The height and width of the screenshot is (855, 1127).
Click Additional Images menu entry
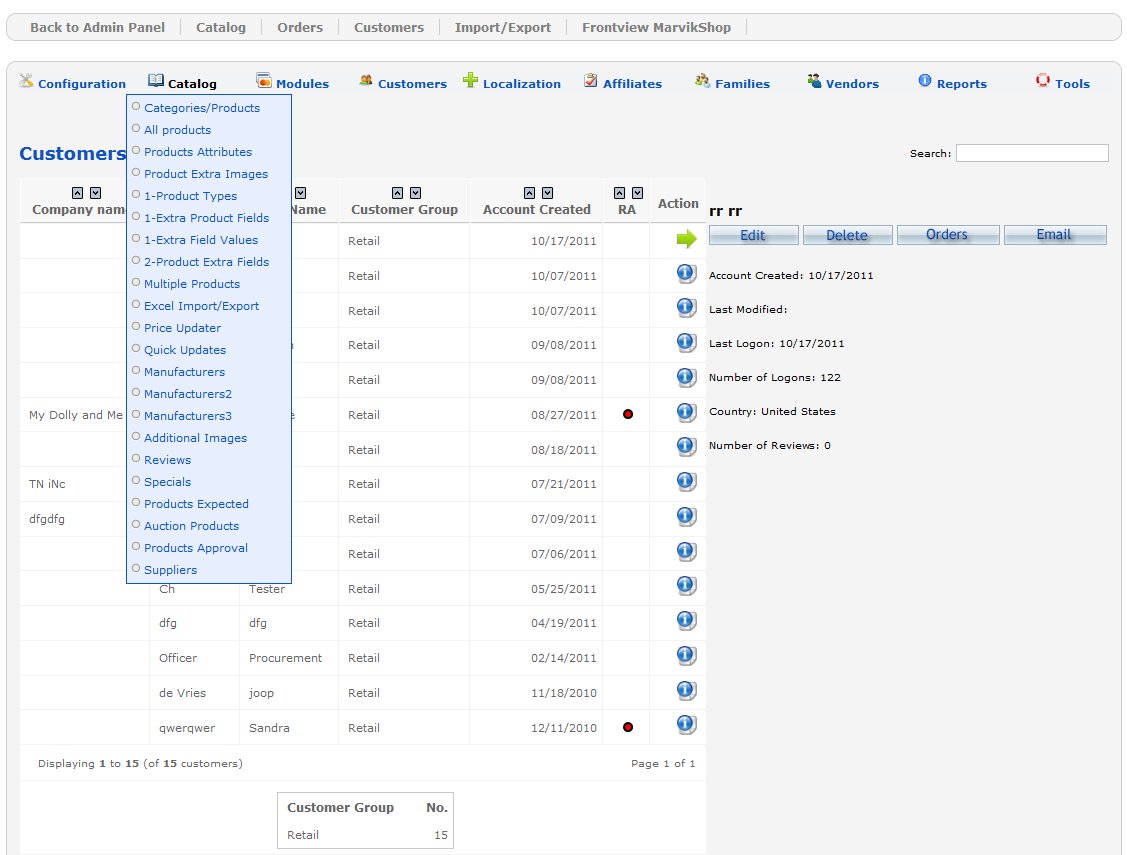[196, 438]
